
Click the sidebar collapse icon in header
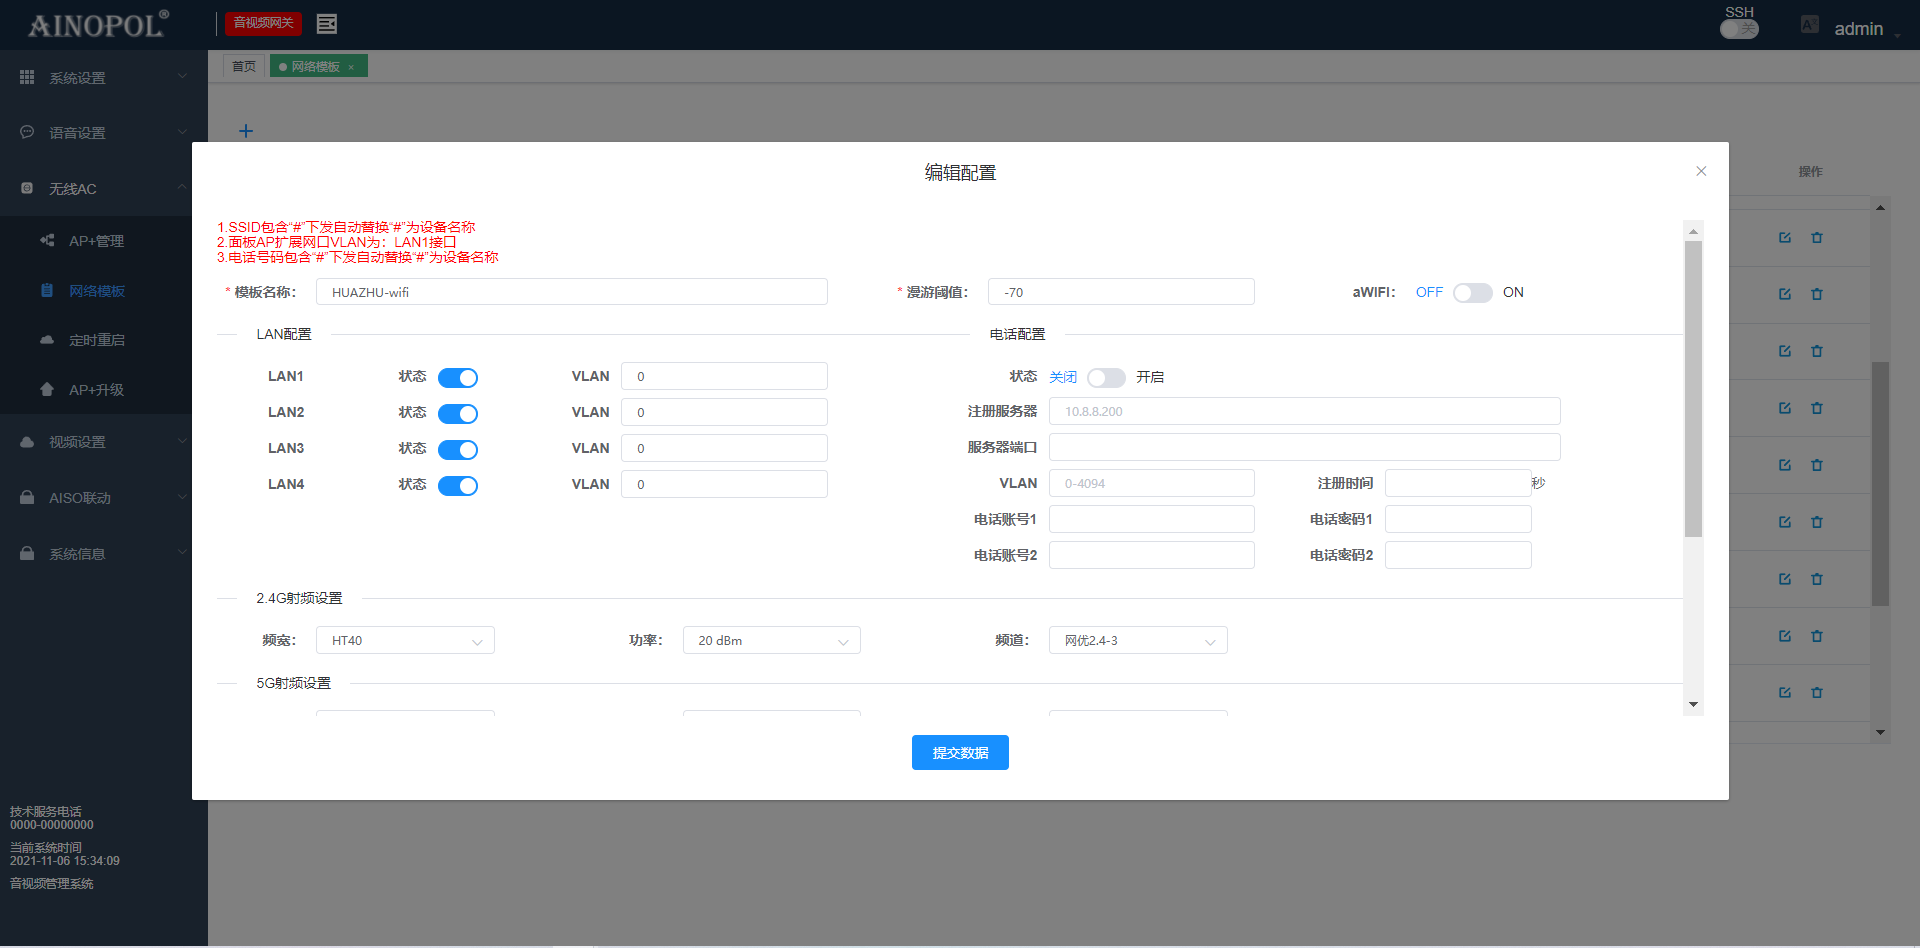click(326, 23)
